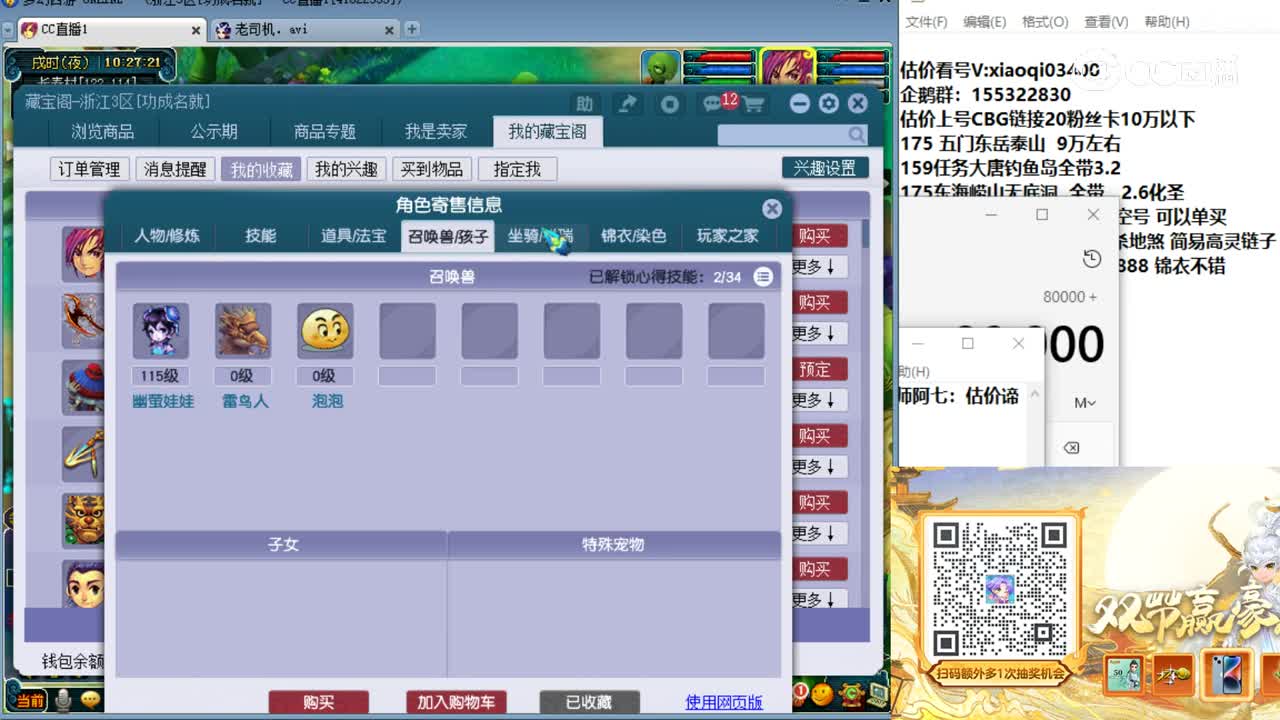Open the 我是卖家 tab
This screenshot has height=720, width=1280.
435,132
